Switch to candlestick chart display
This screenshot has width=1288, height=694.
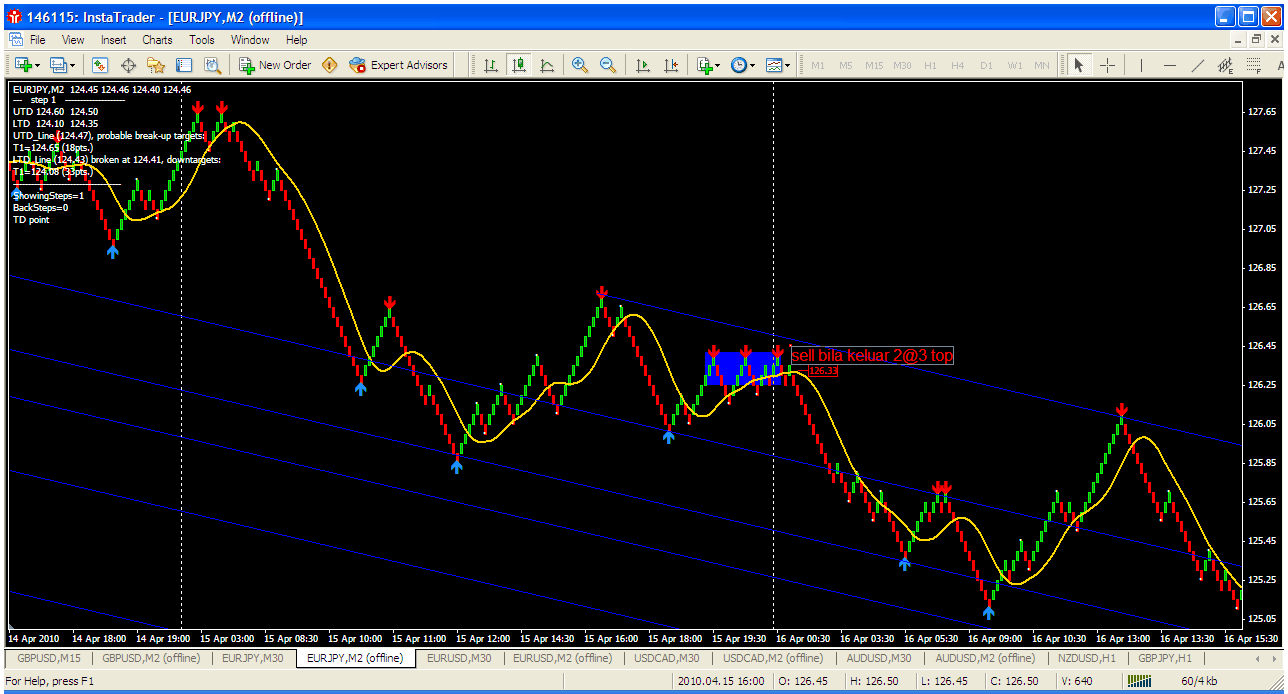tap(519, 65)
